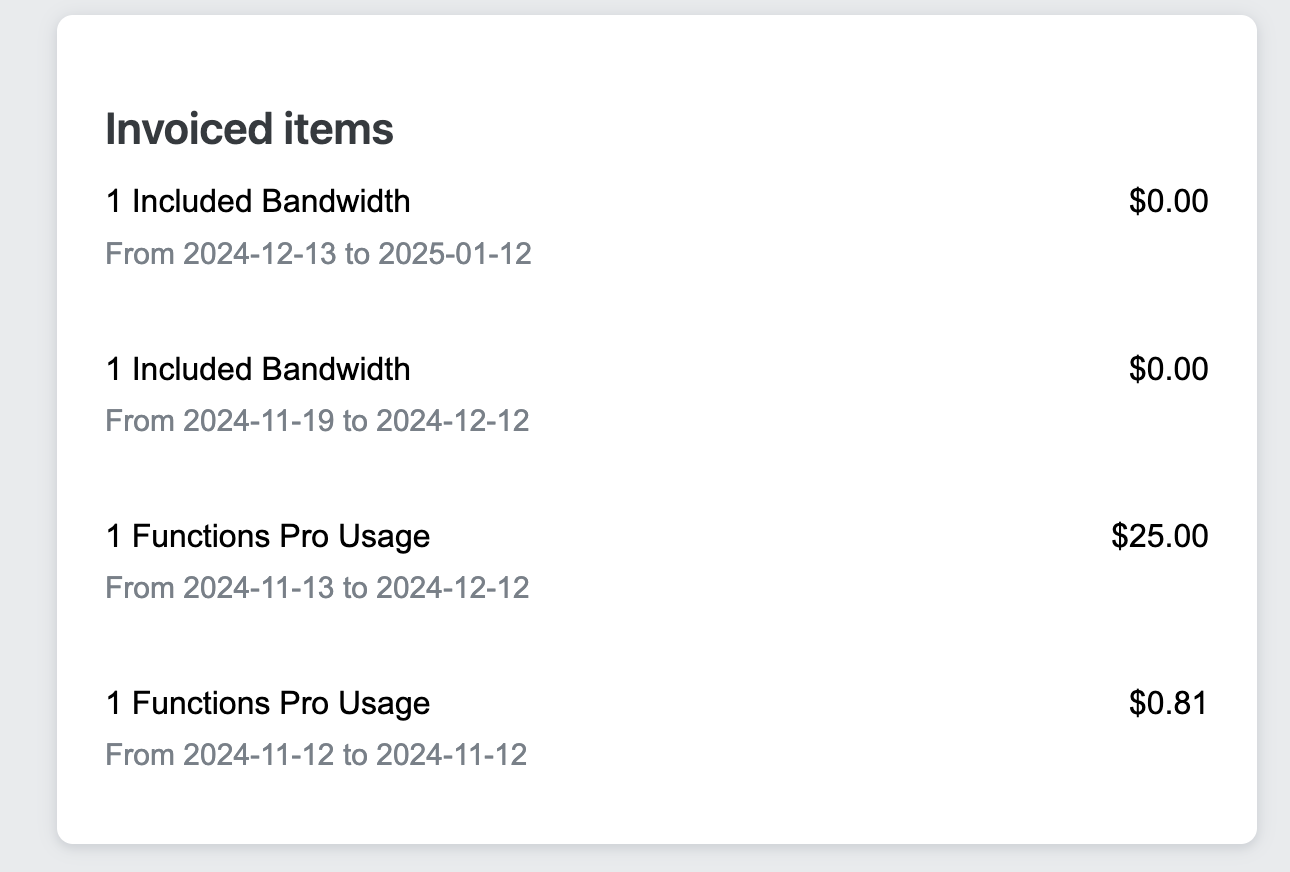The image size is (1290, 872).
Task: Select the first Included Bandwidth line item
Action: [258, 201]
